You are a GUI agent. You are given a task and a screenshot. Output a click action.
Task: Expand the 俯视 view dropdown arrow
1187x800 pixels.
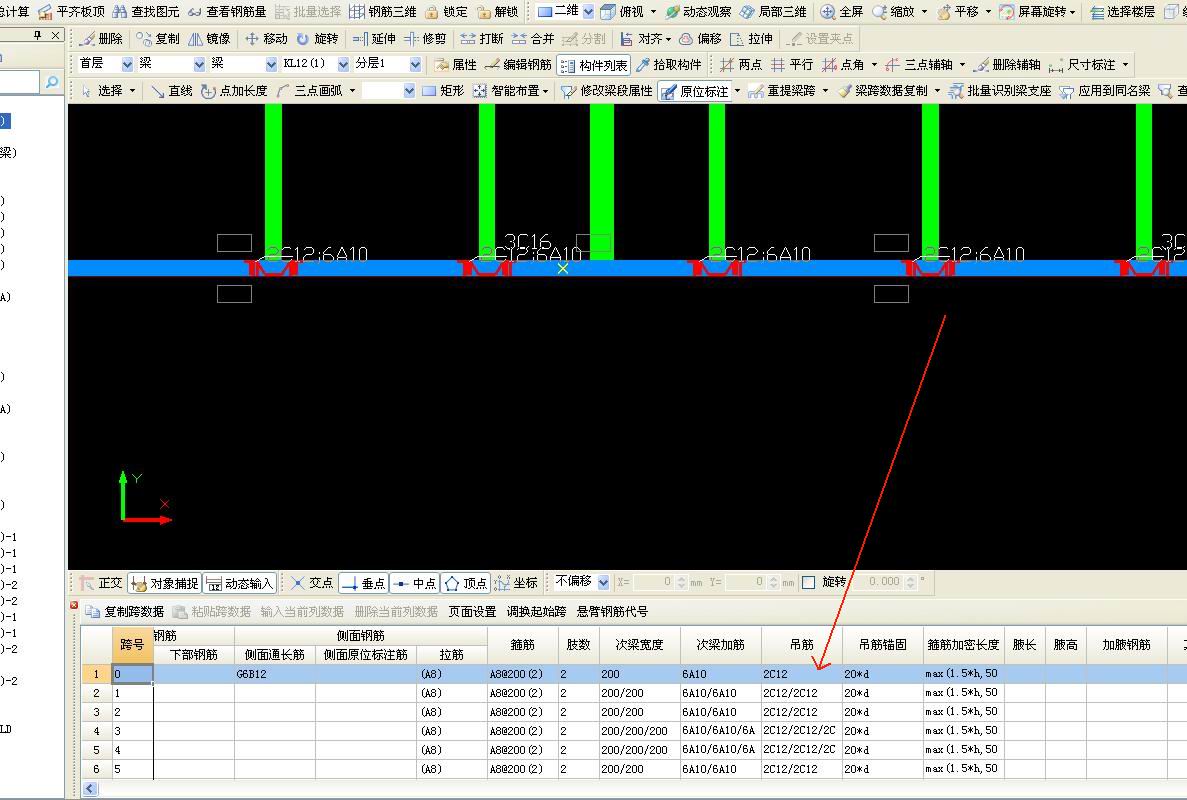pyautogui.click(x=653, y=12)
